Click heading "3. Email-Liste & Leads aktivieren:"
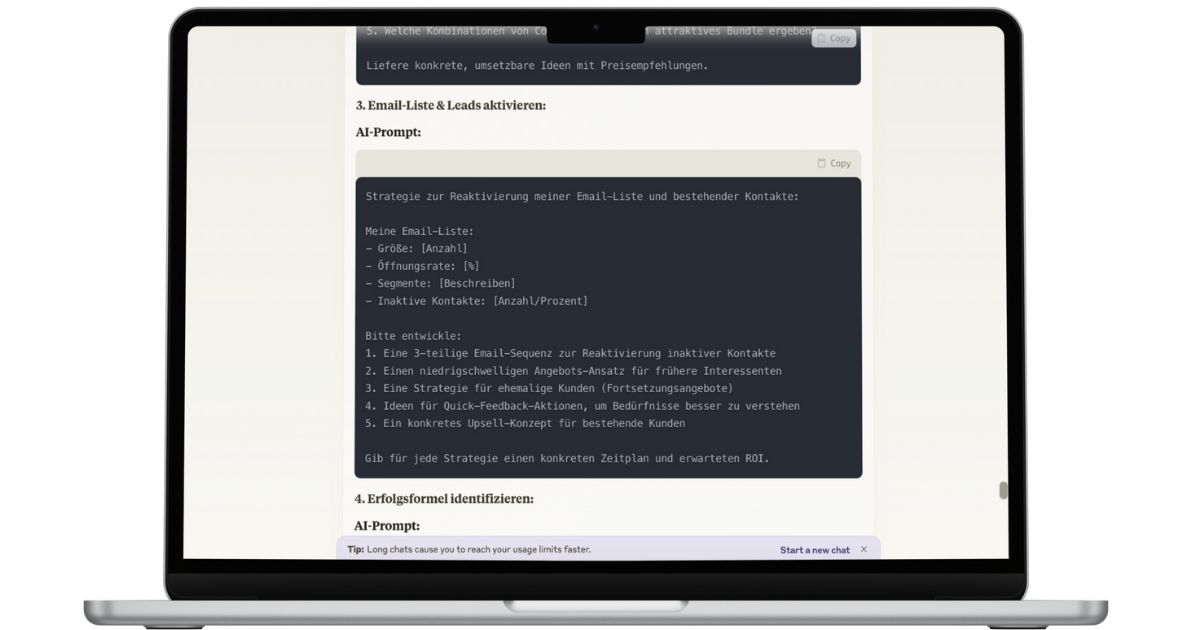The width and height of the screenshot is (1200, 630). (x=451, y=105)
